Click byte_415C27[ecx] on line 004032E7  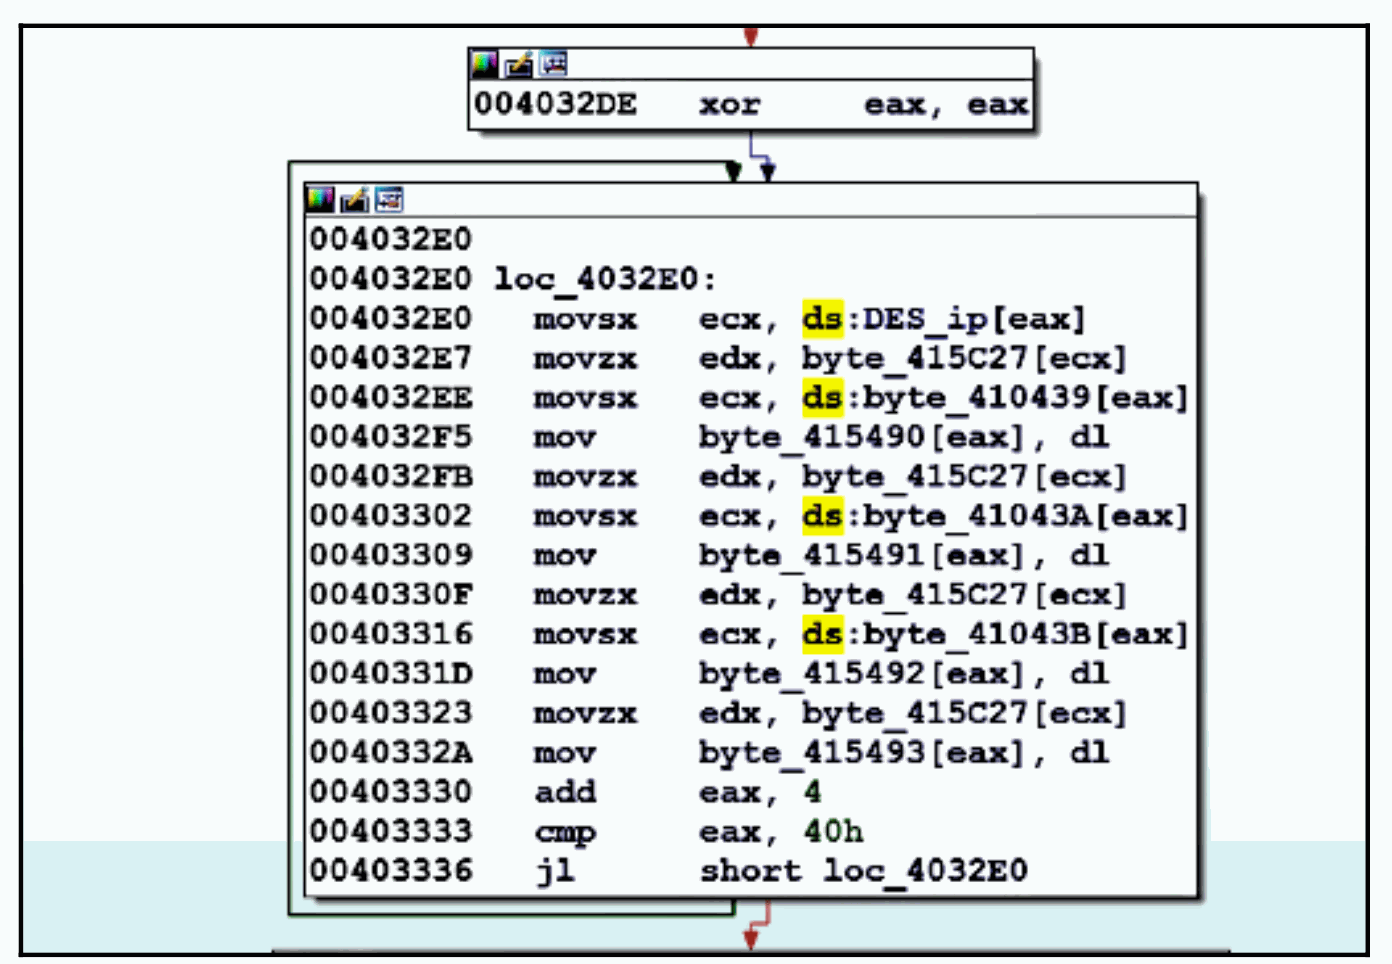(965, 358)
